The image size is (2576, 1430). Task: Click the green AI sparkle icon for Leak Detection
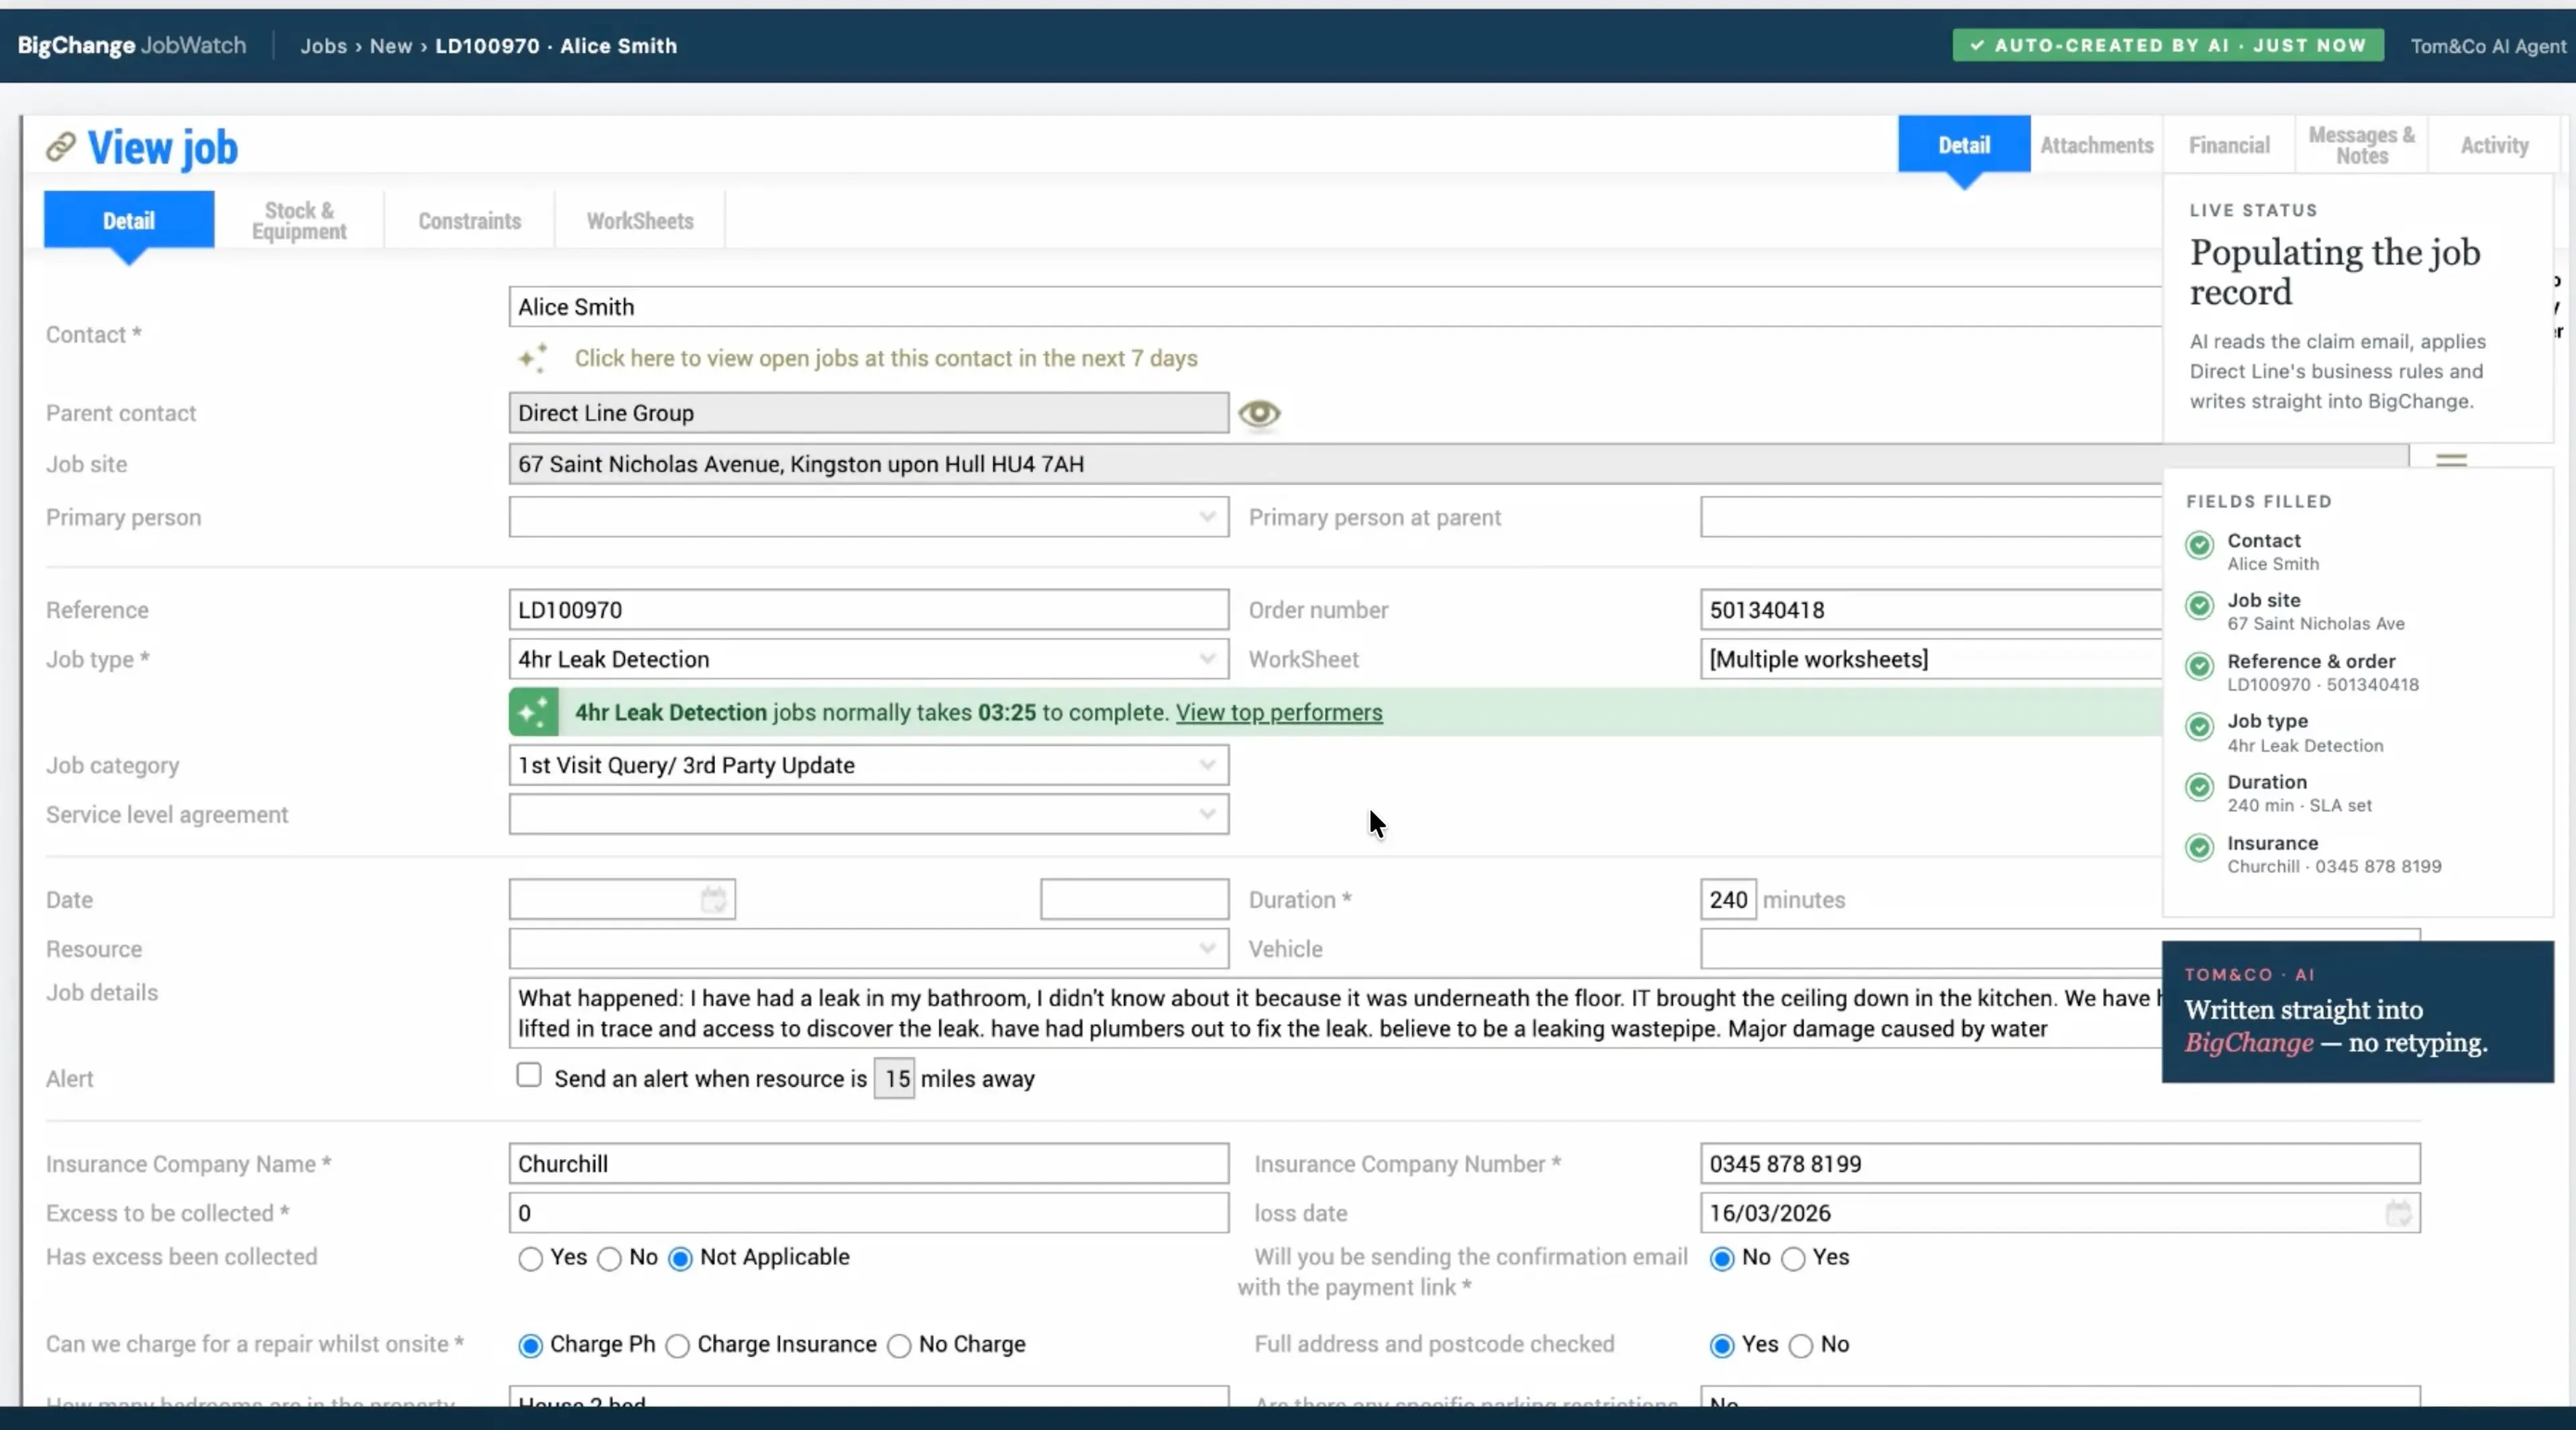click(x=534, y=712)
